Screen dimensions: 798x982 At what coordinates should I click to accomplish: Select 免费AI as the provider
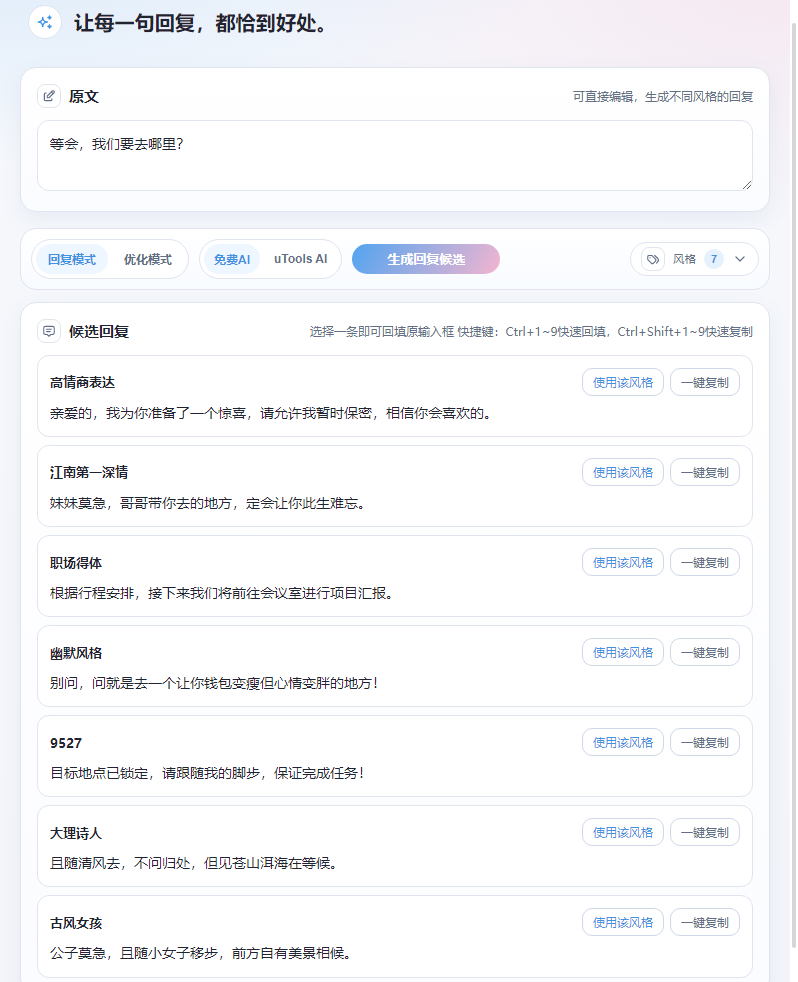coord(232,259)
